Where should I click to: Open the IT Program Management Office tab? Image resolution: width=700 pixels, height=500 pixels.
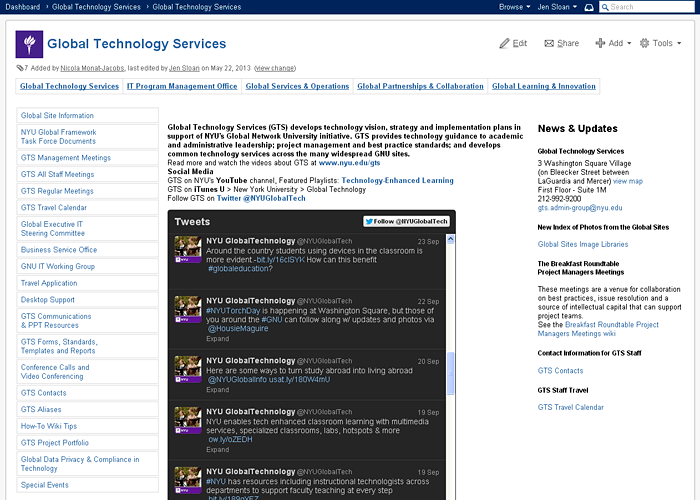pyautogui.click(x=182, y=86)
